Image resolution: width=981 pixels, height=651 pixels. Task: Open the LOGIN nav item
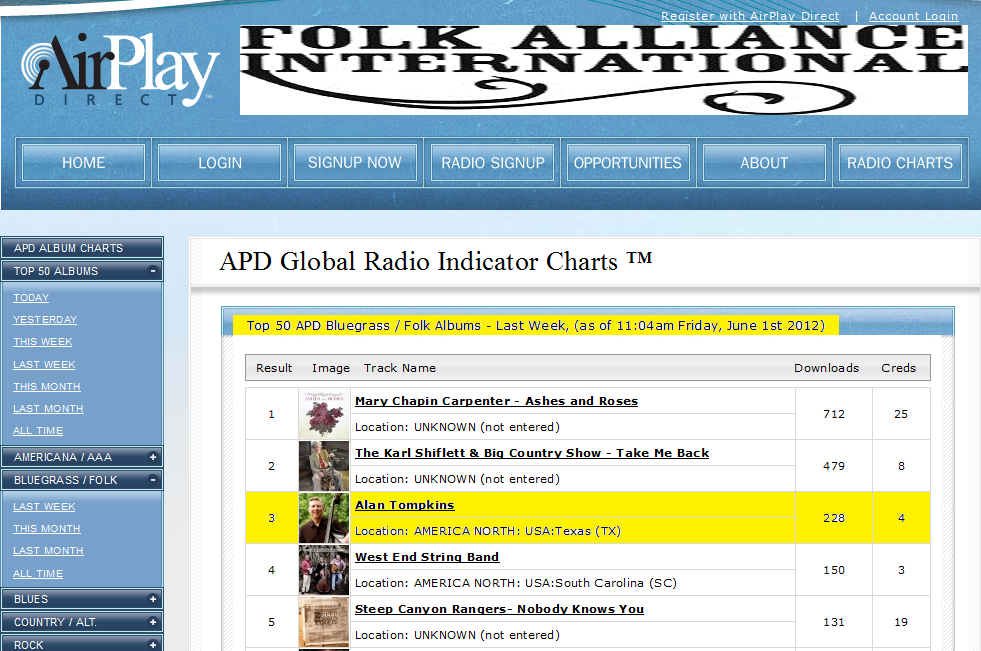click(x=220, y=163)
